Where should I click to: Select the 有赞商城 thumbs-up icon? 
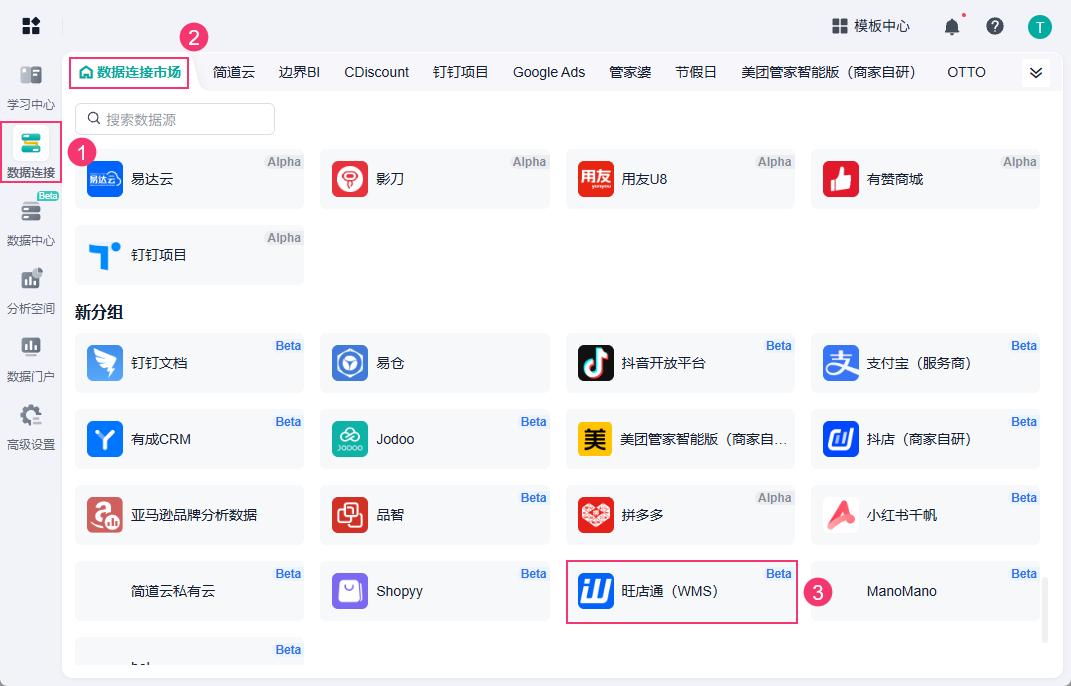point(841,179)
